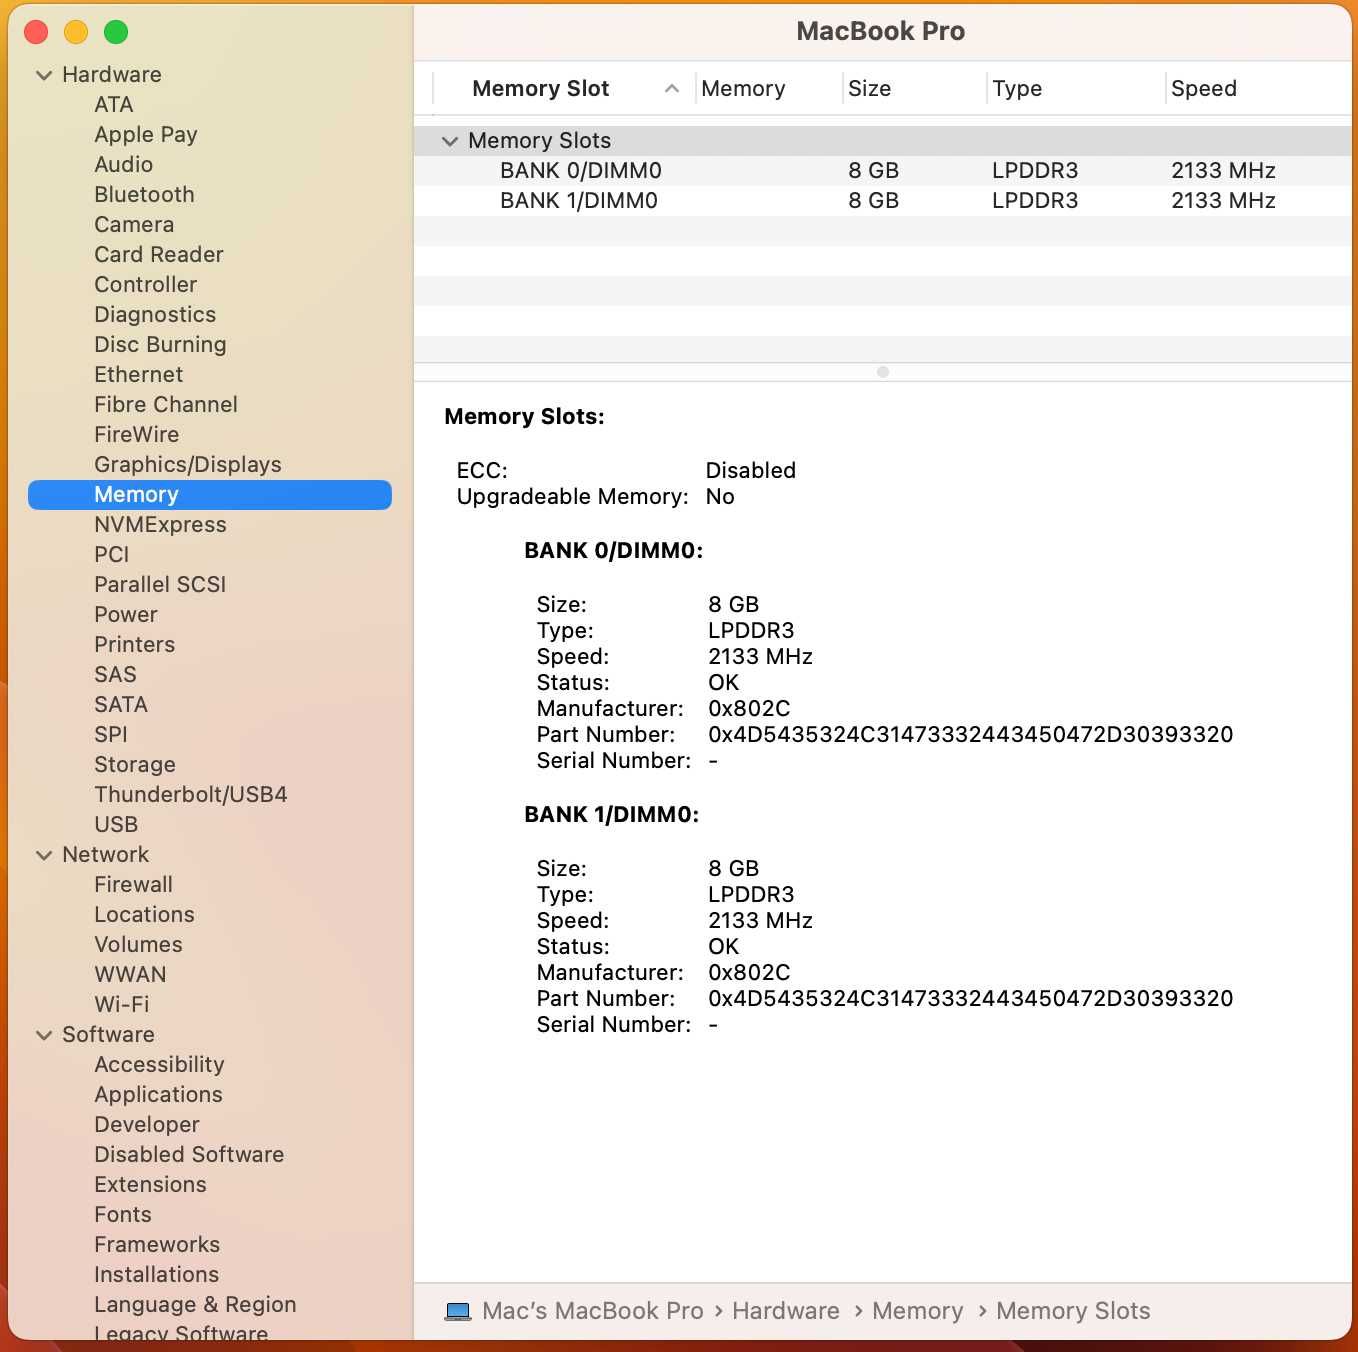Open Extensions list
Image resolution: width=1358 pixels, height=1352 pixels.
150,1185
